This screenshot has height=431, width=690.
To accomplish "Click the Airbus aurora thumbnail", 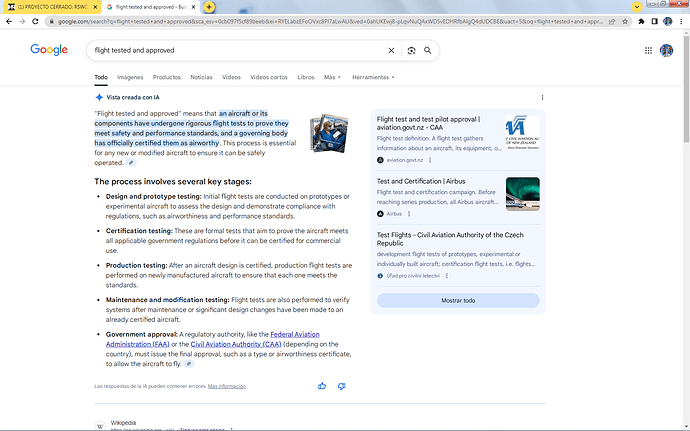I will point(523,194).
